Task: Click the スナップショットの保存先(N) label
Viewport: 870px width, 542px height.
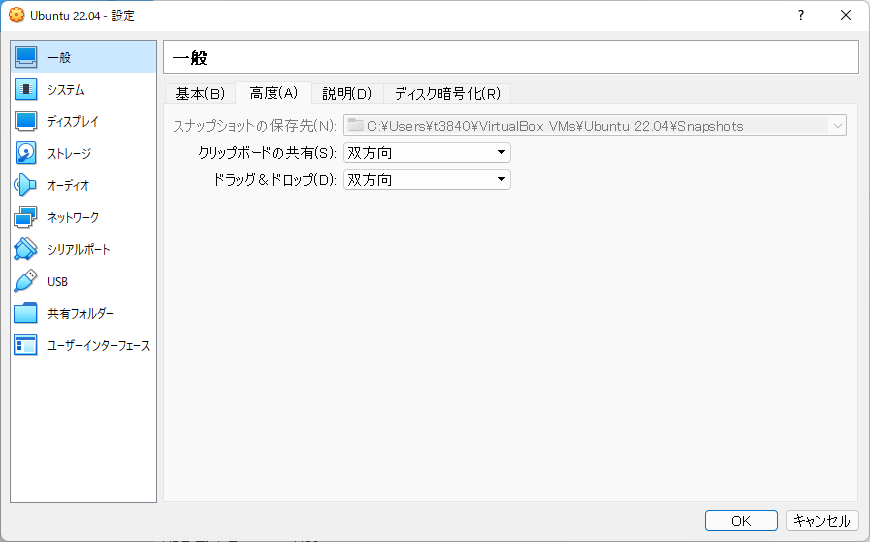Action: click(255, 126)
